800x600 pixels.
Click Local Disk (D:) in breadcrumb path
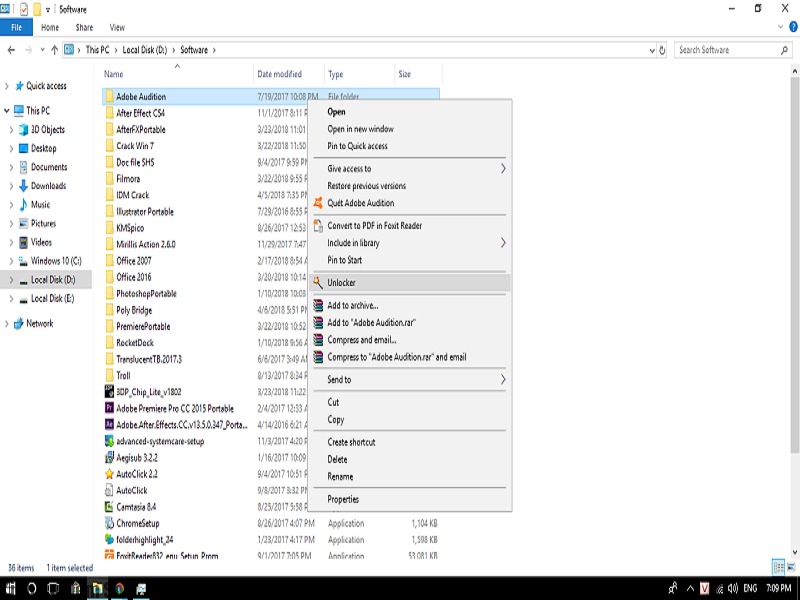[144, 50]
